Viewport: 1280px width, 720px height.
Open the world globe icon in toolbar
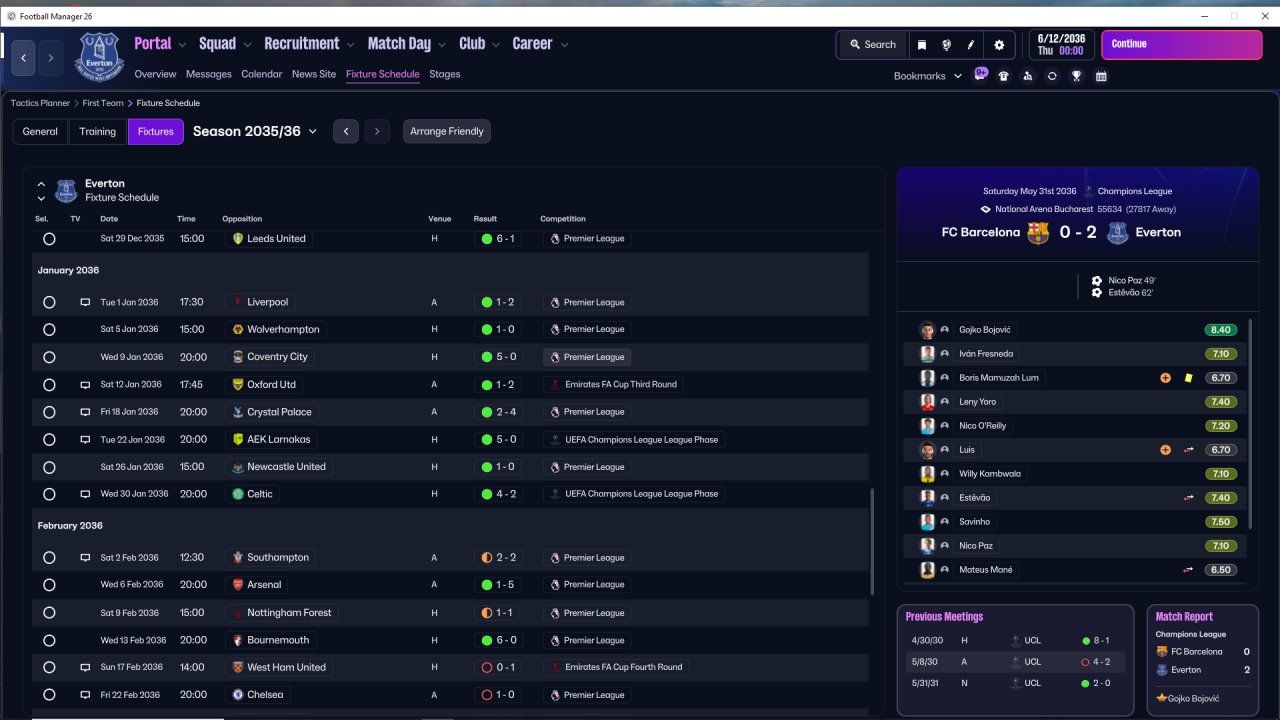pos(946,45)
